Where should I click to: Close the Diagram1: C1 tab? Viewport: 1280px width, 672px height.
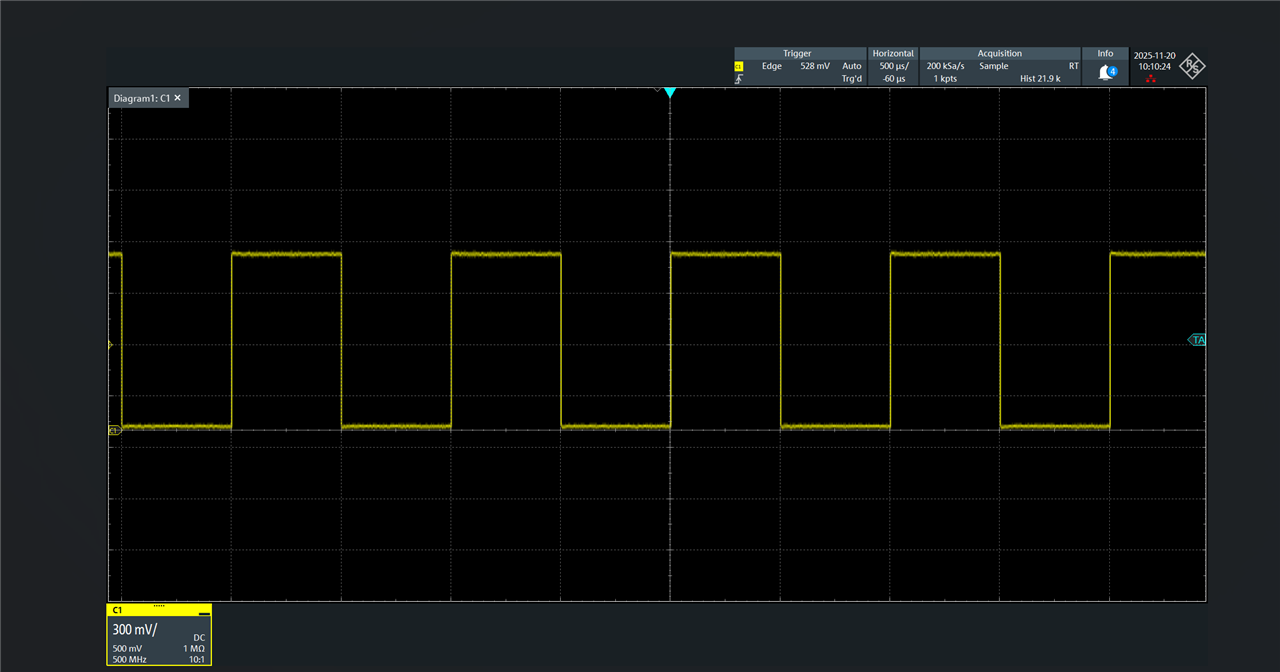point(178,98)
